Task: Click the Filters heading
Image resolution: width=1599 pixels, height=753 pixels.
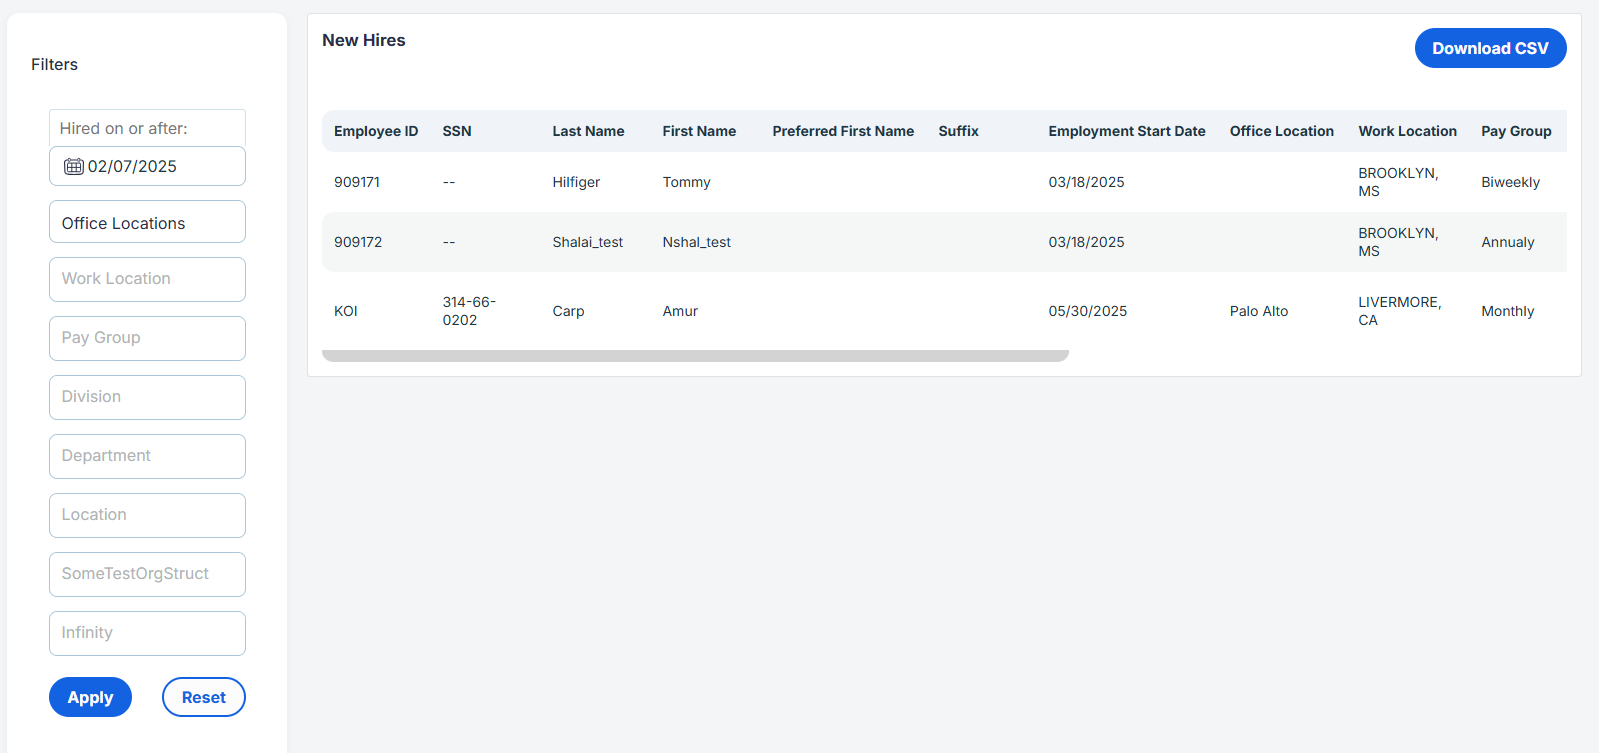Action: 54,64
